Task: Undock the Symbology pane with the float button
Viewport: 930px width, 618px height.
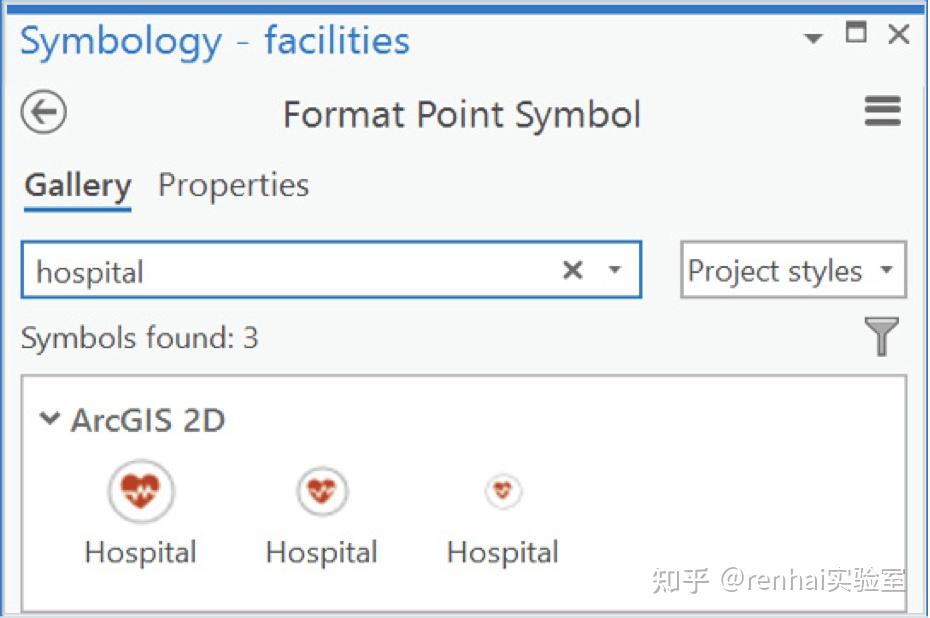Action: [x=855, y=34]
